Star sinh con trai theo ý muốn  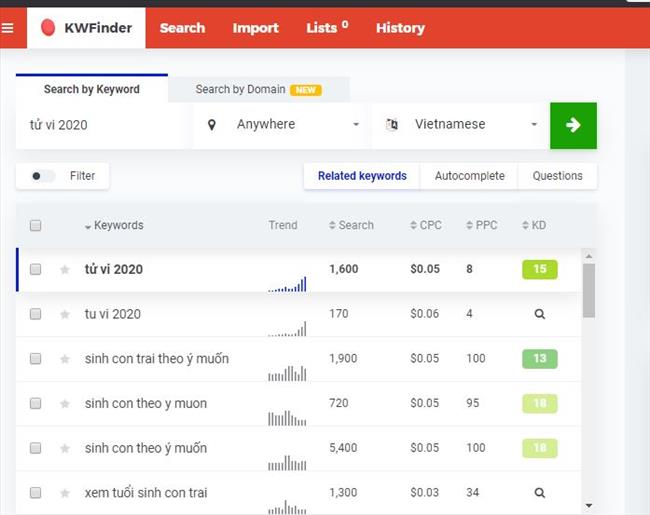(65, 359)
